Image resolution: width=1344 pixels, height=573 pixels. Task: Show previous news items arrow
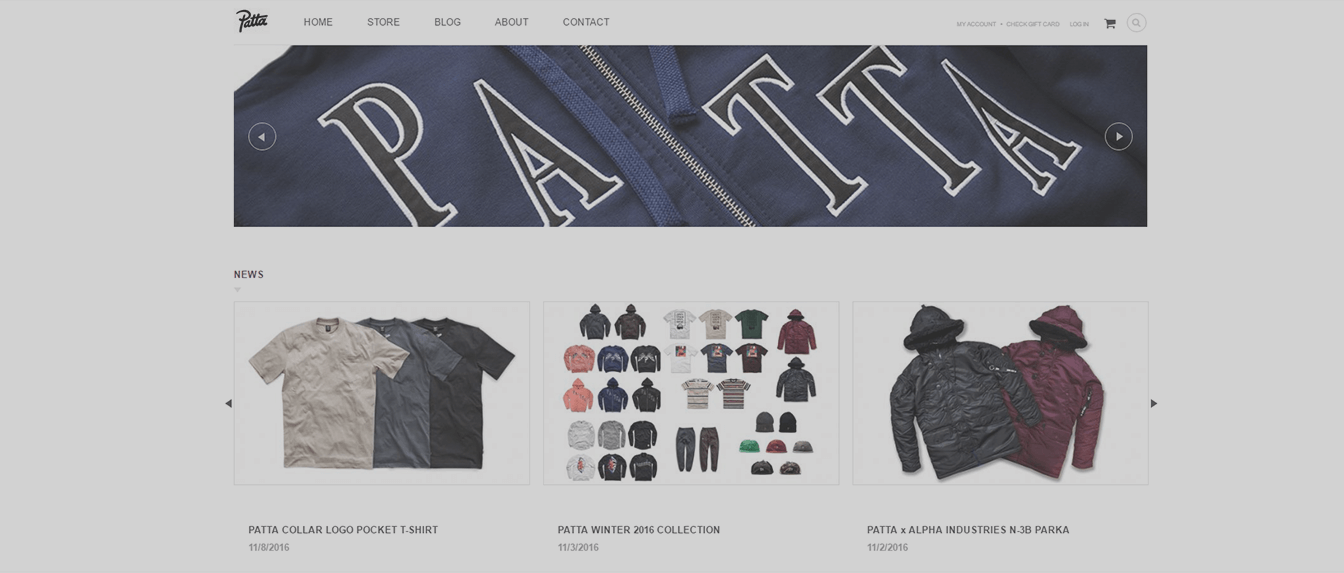[x=228, y=404]
